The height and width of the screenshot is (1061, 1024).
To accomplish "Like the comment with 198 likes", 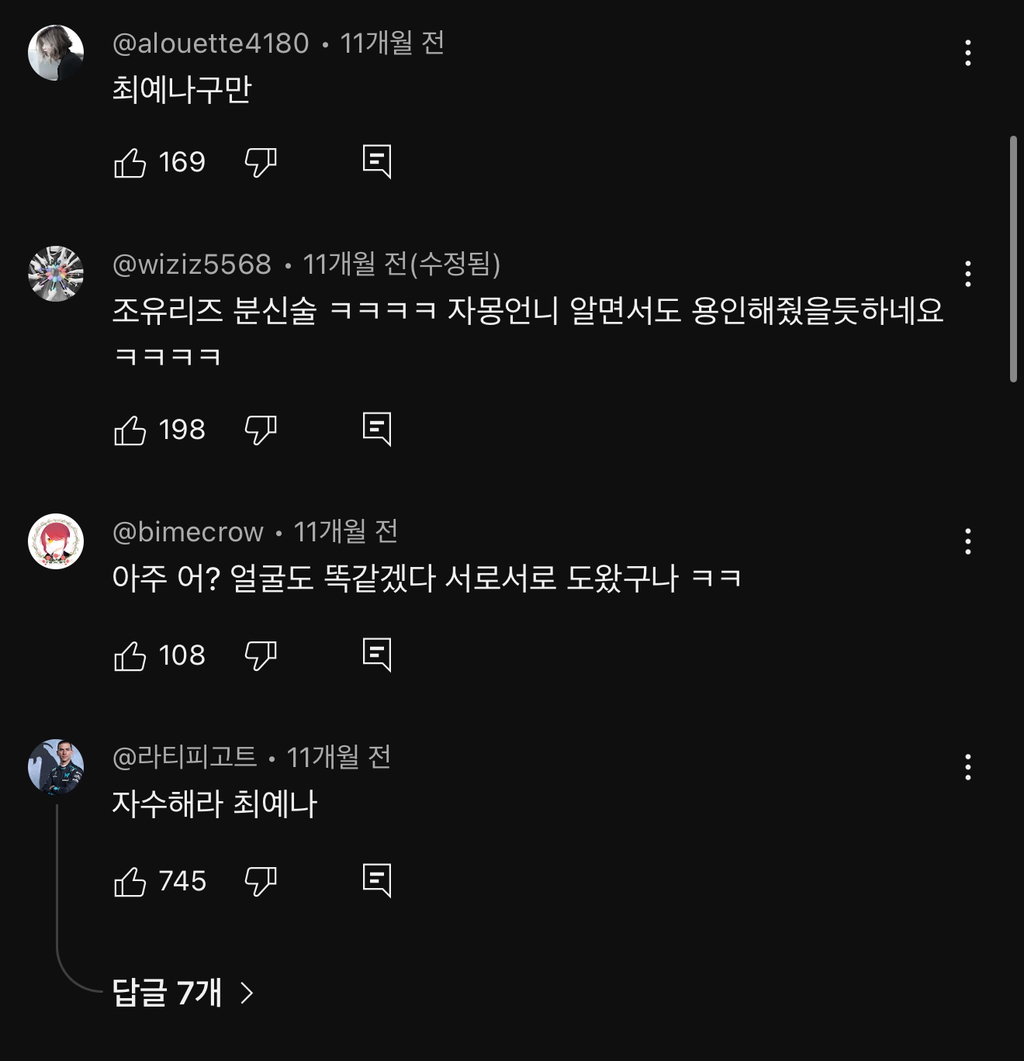I will pos(130,430).
